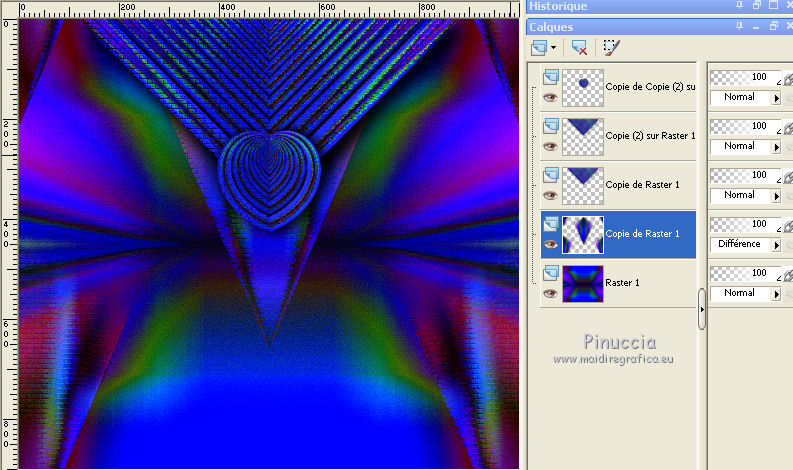This screenshot has height=470, width=793.
Task: Open the Différence blend mode dropdown
Action: (x=776, y=245)
